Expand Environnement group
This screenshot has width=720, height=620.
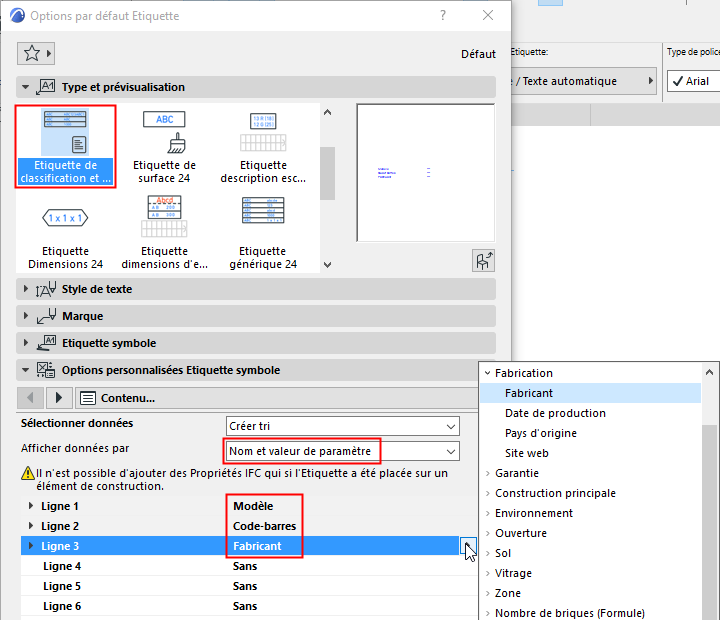click(x=488, y=513)
